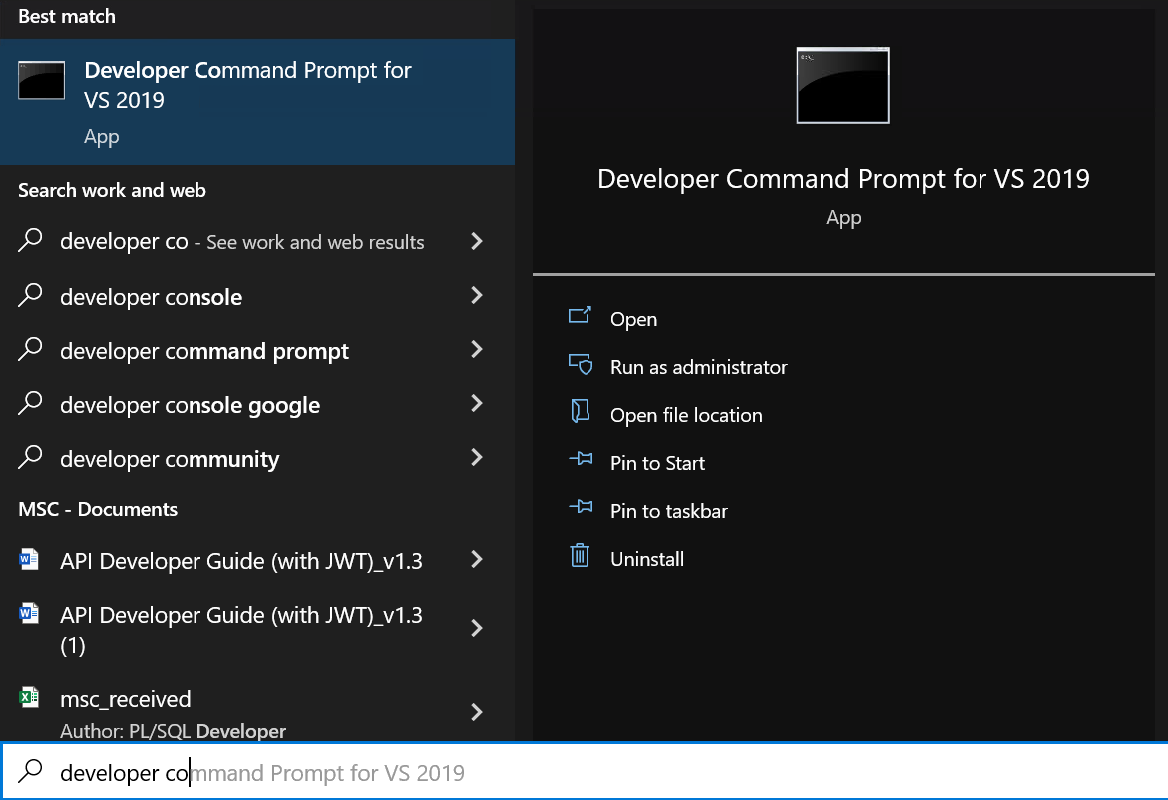The width and height of the screenshot is (1168, 800).
Task: Click the Open file location folder icon
Action: pos(580,411)
